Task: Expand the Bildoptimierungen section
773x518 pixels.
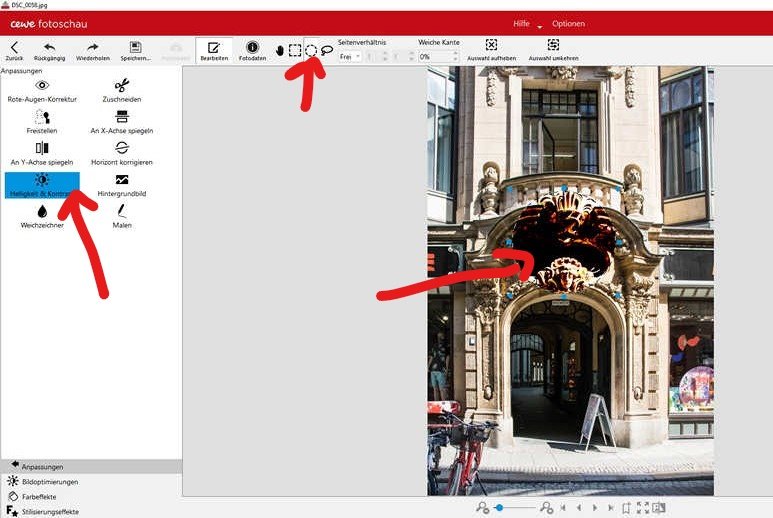Action: (x=50, y=481)
